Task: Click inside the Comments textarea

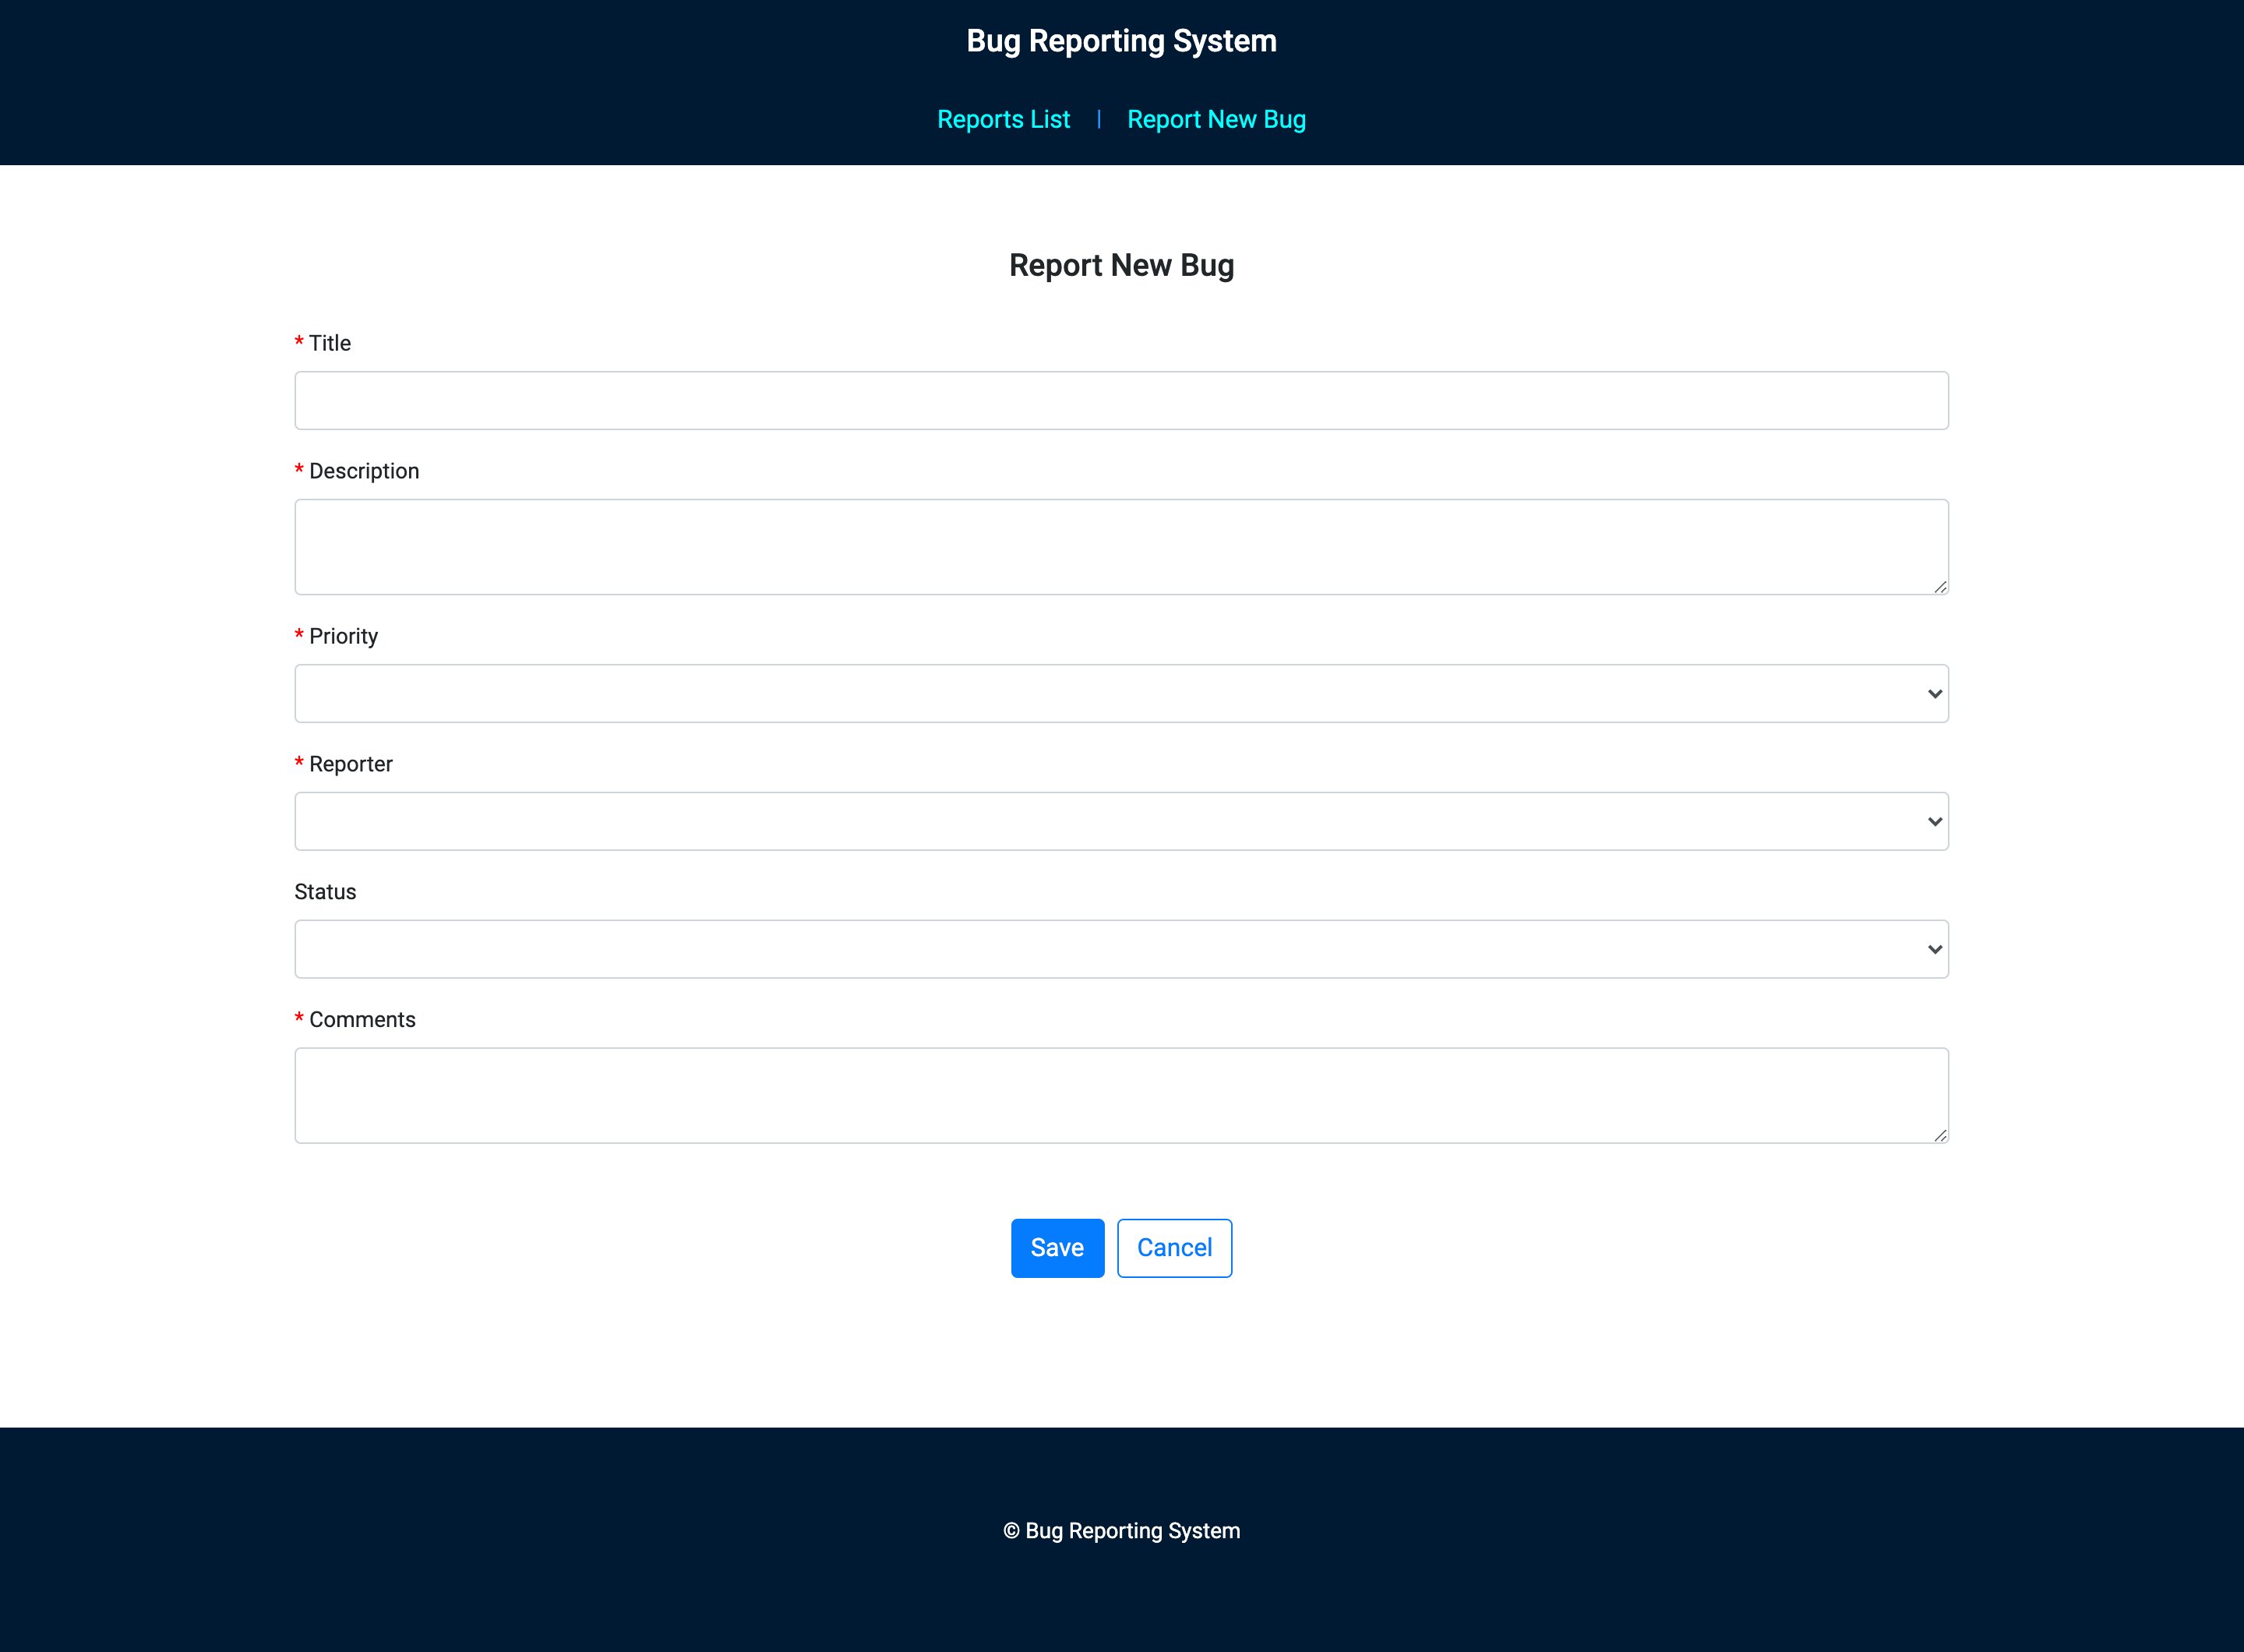Action: click(x=1120, y=1095)
